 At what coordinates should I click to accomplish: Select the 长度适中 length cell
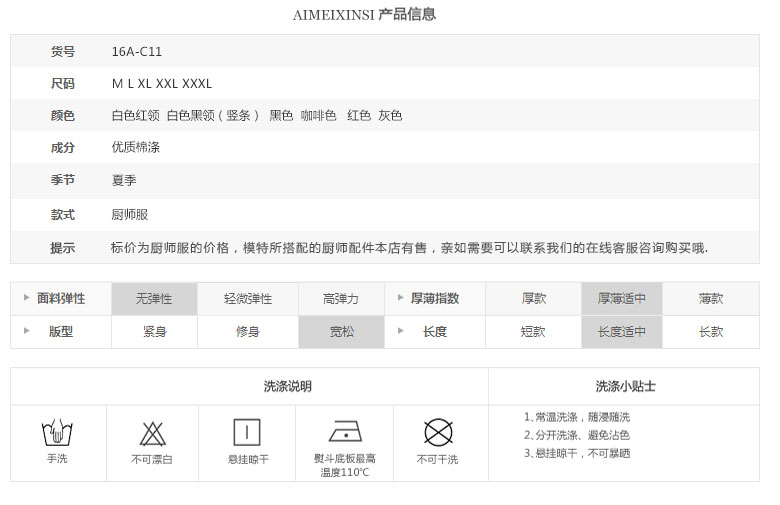point(622,332)
